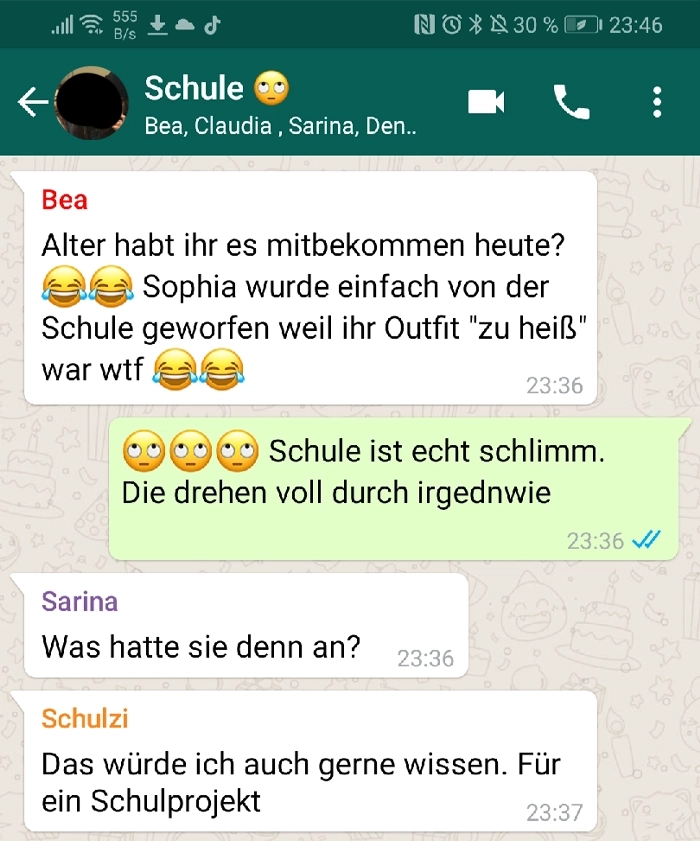
Task: Tap the back arrow in header
Action: click(x=33, y=102)
